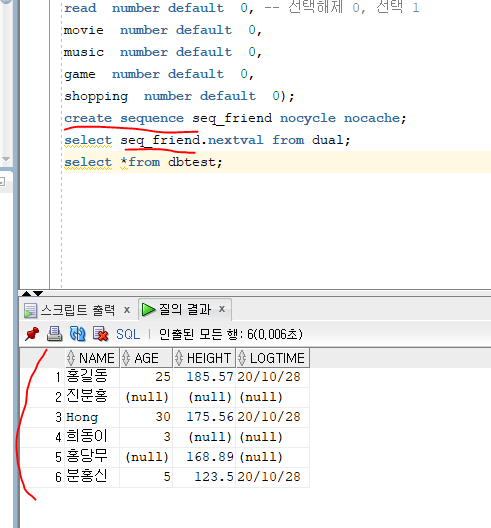Screen dimensions: 491x528
Task: Place cursor in 'select *from dbtest;' line
Action: [143, 162]
